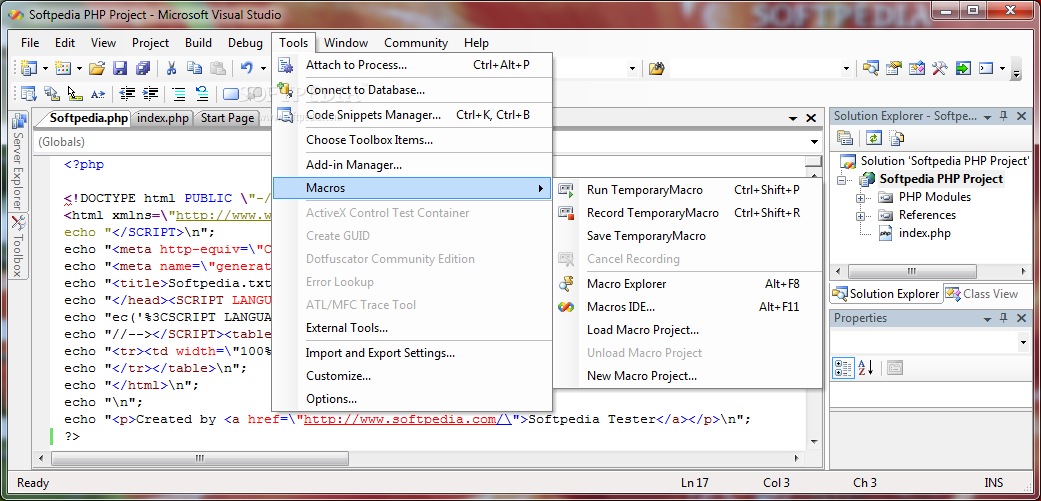Click the Comment Selection icon
Image resolution: width=1041 pixels, height=501 pixels.
179,94
